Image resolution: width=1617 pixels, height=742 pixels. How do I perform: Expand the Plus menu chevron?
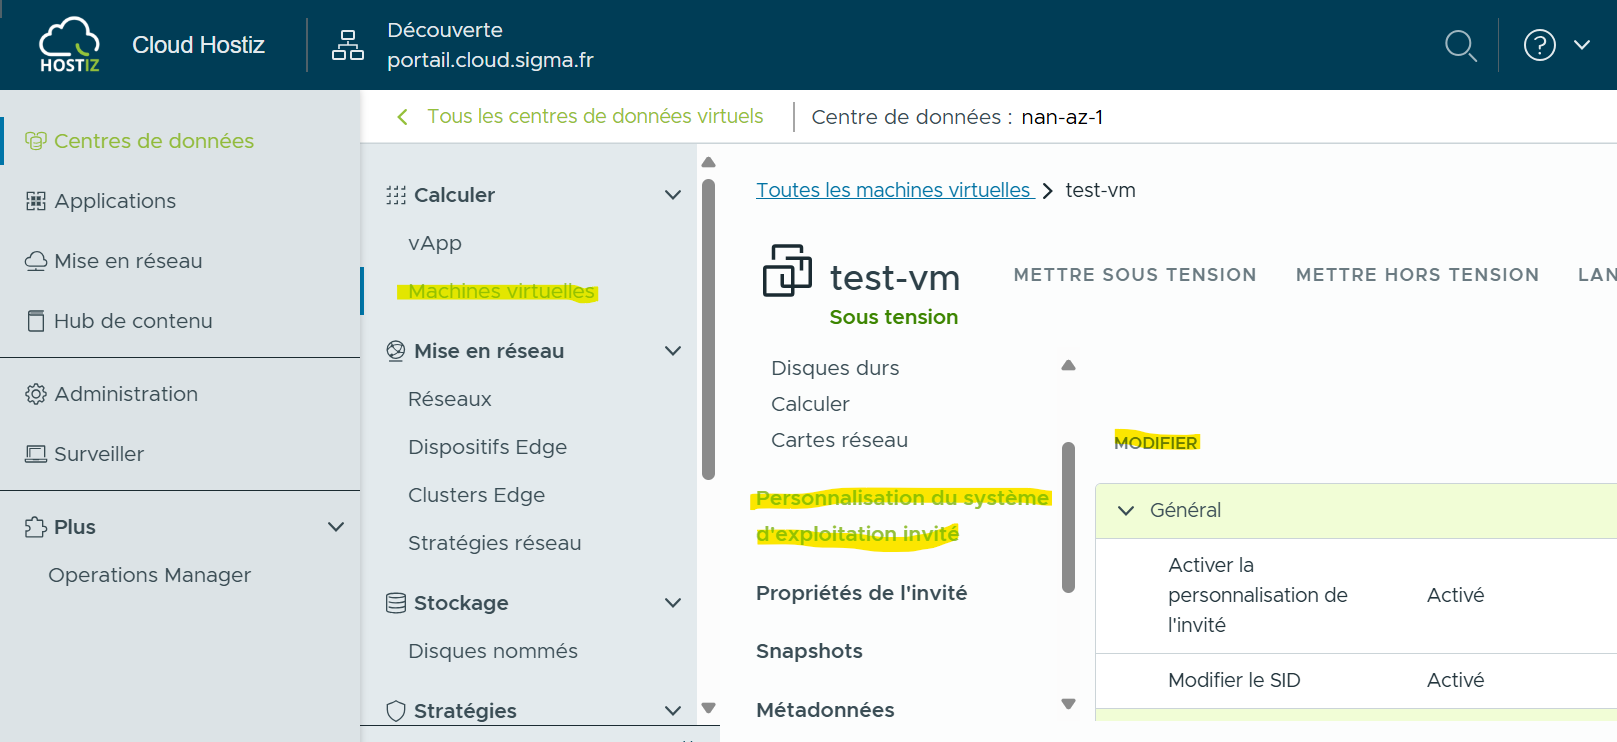pyautogui.click(x=336, y=527)
